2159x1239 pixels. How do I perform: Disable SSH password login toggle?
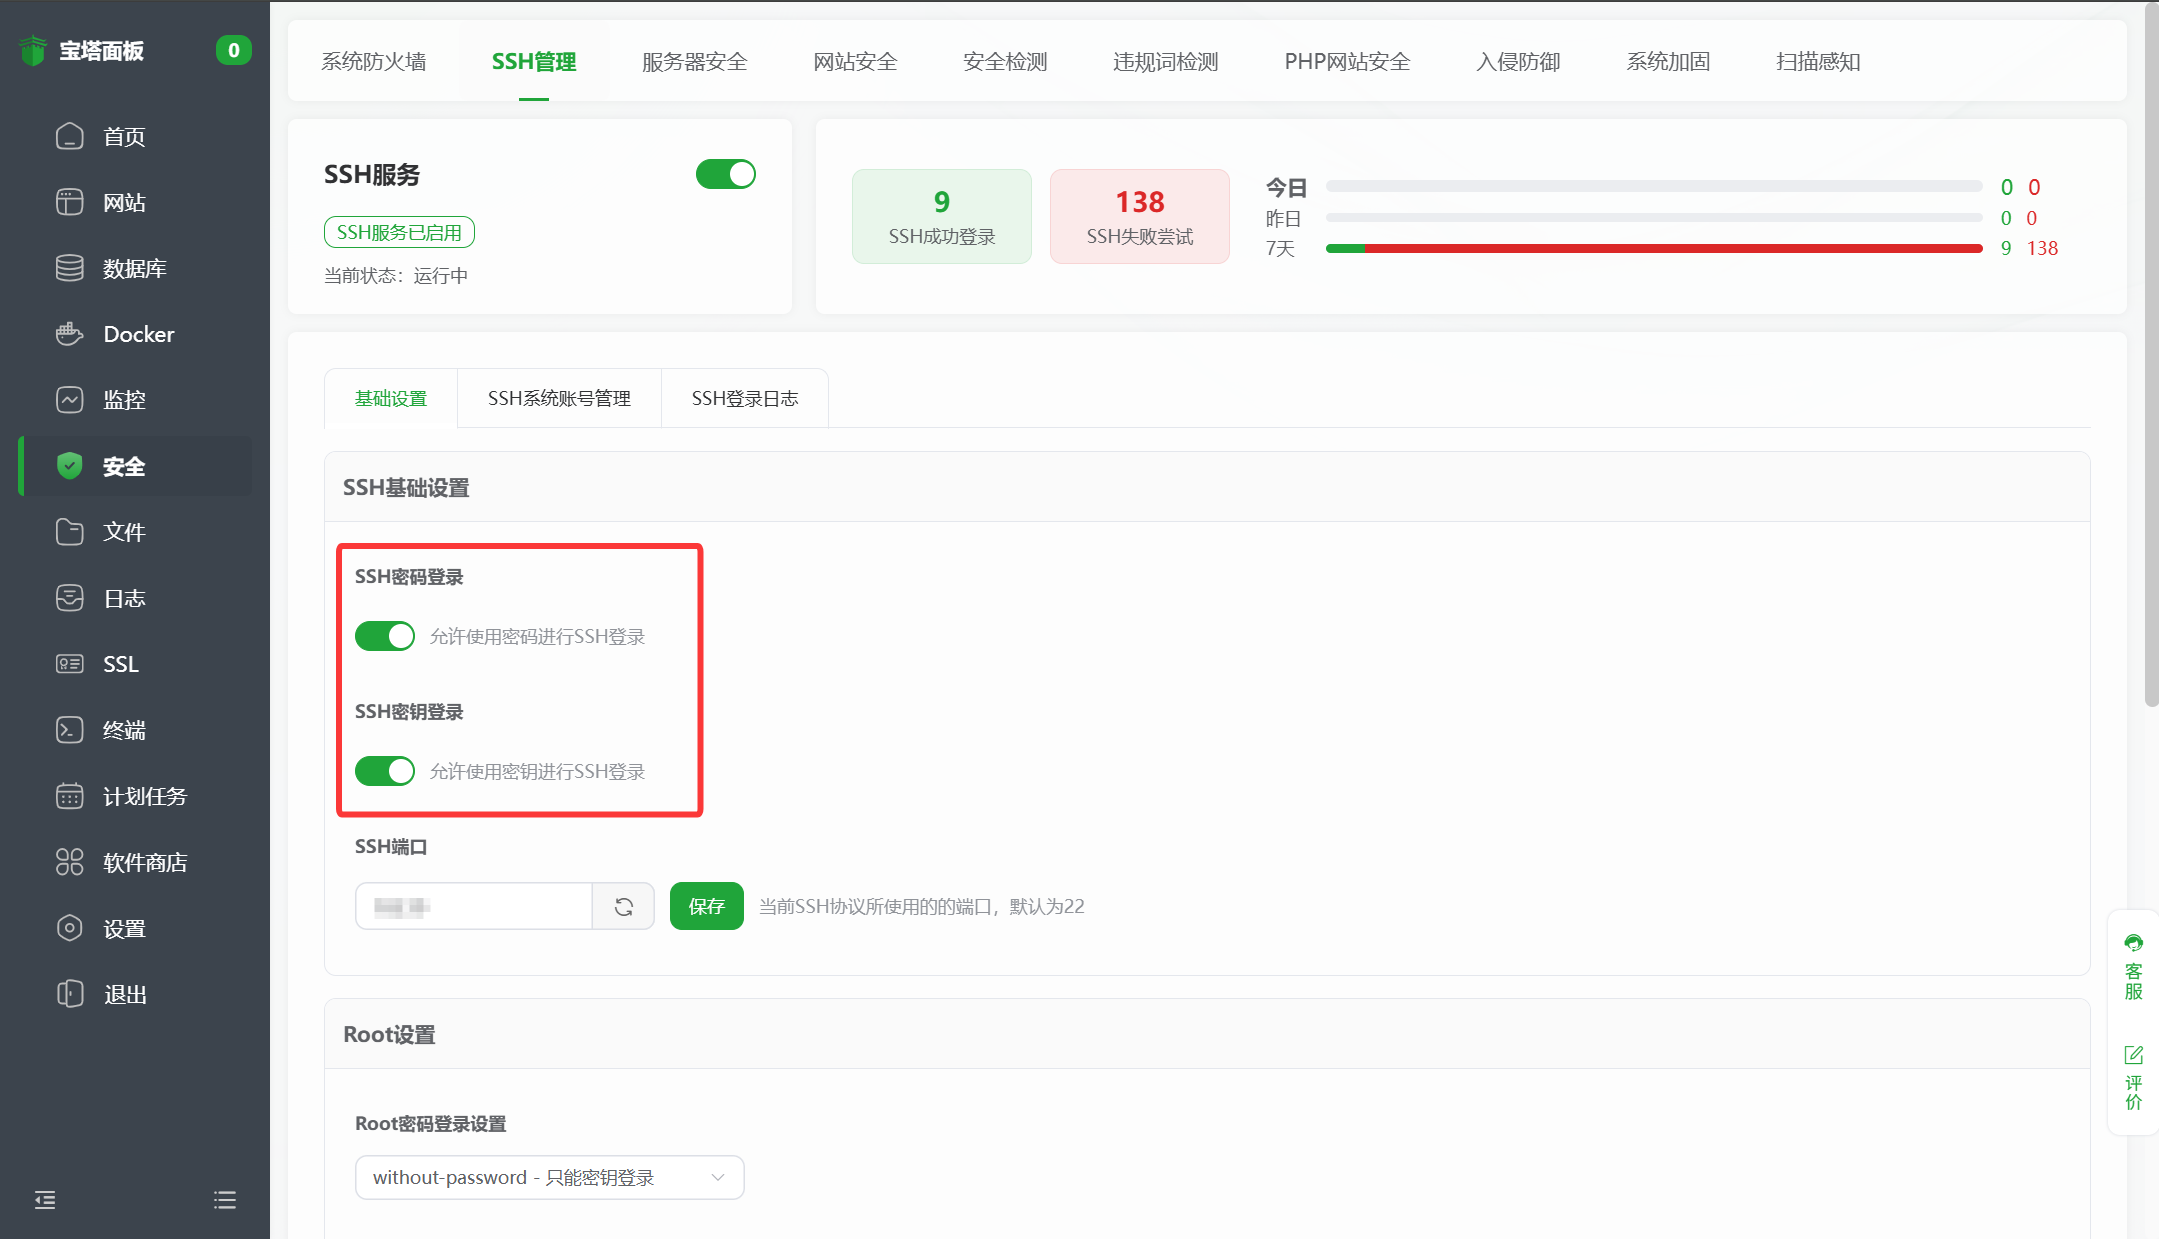385,636
